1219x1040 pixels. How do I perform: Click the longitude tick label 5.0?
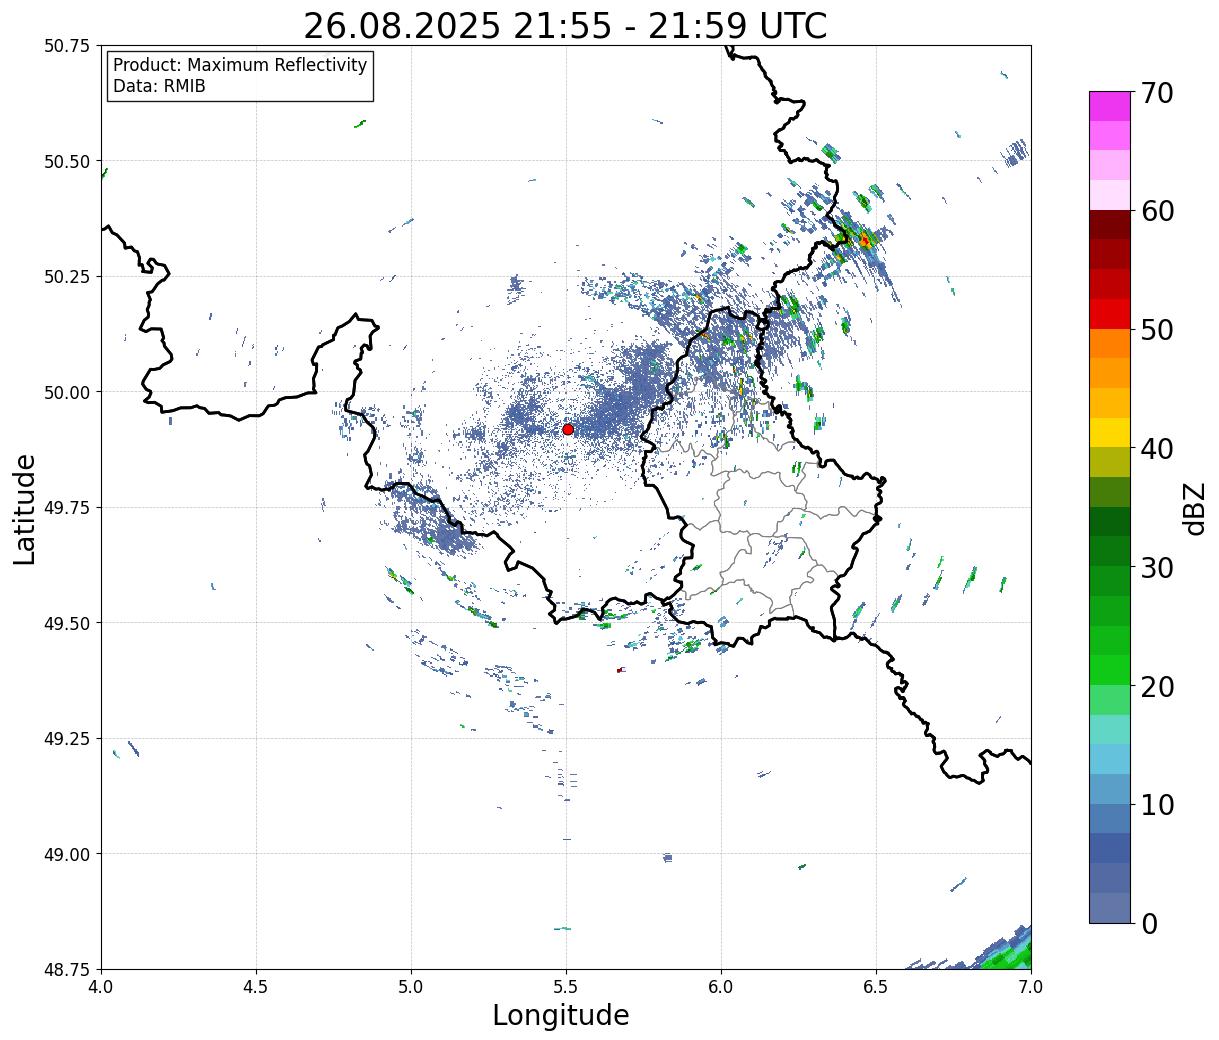411,987
